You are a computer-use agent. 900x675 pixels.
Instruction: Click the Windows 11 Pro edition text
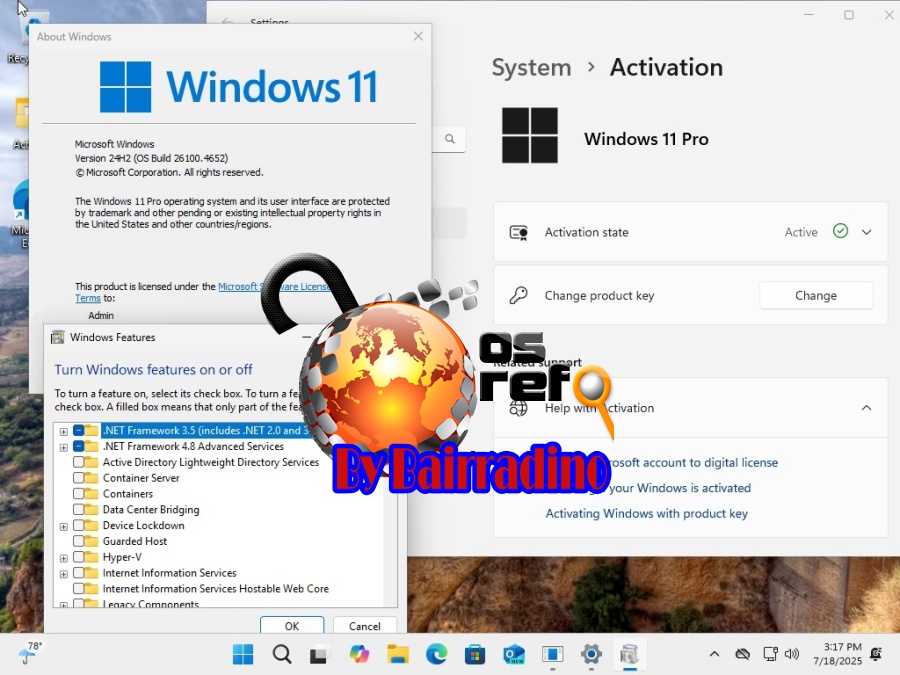(x=646, y=139)
